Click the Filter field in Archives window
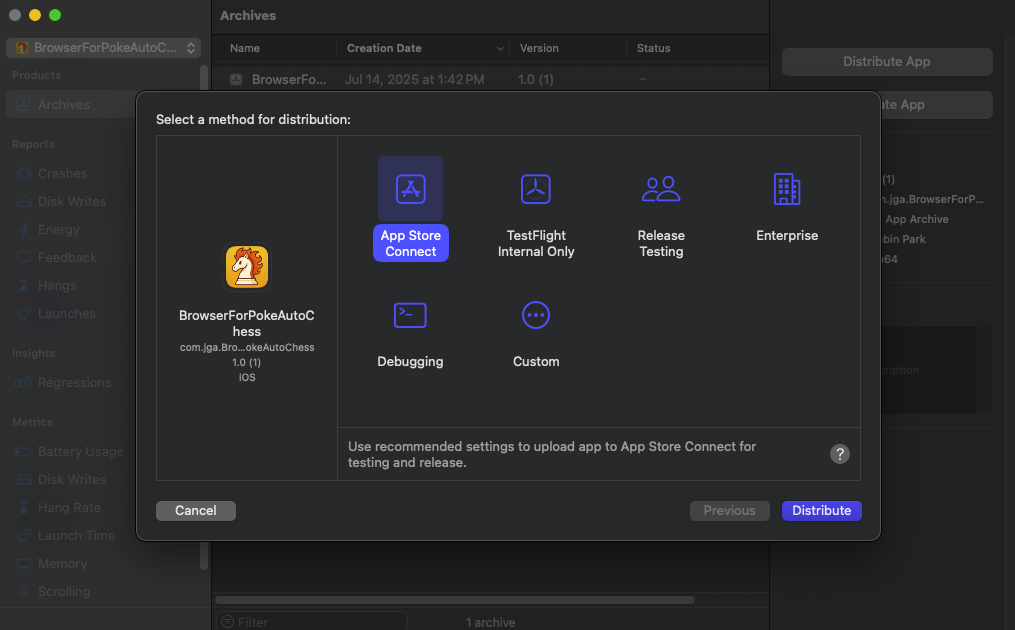The image size is (1015, 630). pos(311,622)
